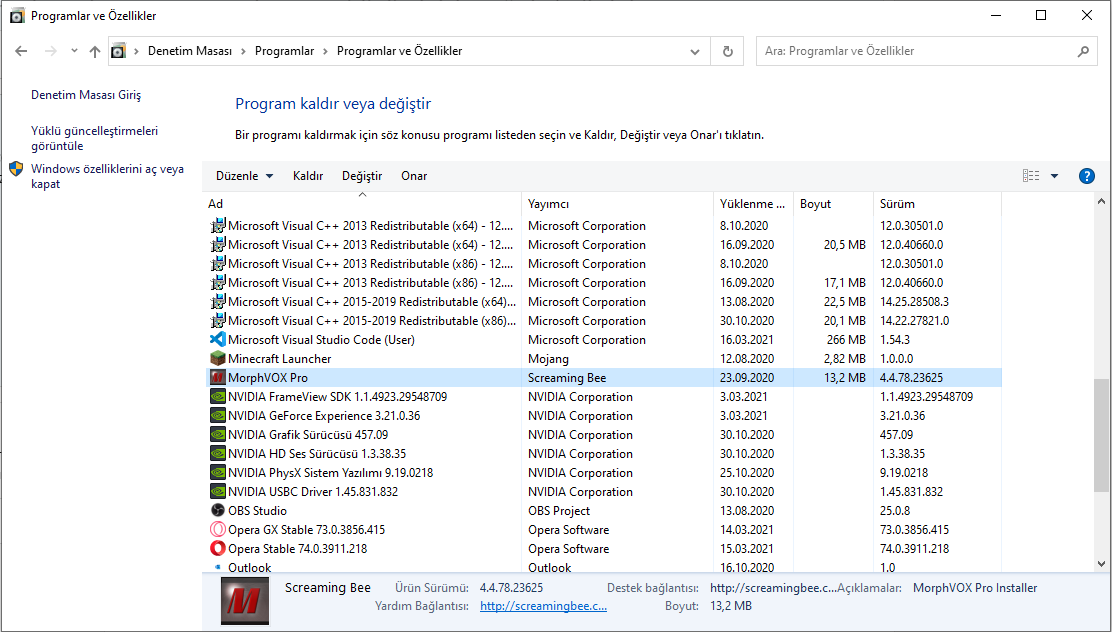
Task: Select Opera Stable 74.0.3911.218 name
Action: [x=298, y=548]
